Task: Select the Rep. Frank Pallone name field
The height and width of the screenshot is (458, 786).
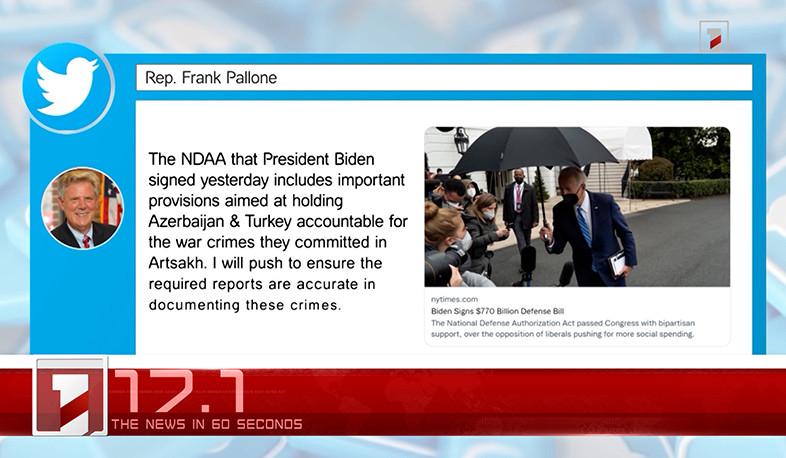Action: point(443,78)
